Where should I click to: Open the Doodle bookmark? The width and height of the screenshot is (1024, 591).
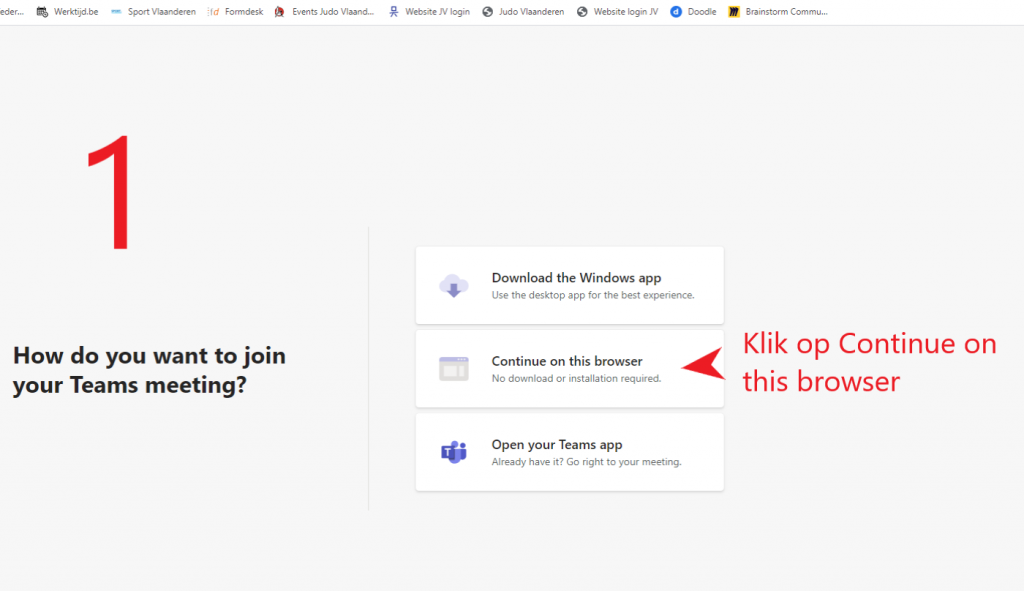(x=694, y=12)
